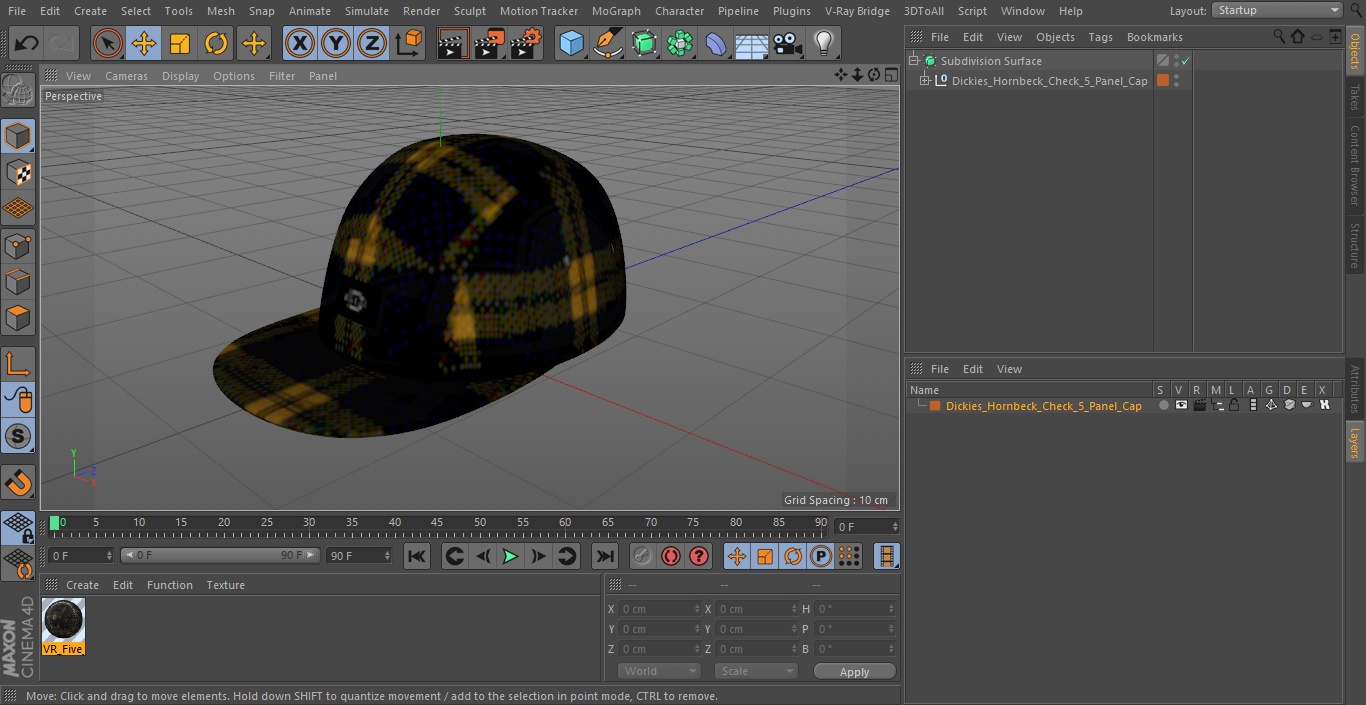Switch to Edges mode

point(18,283)
